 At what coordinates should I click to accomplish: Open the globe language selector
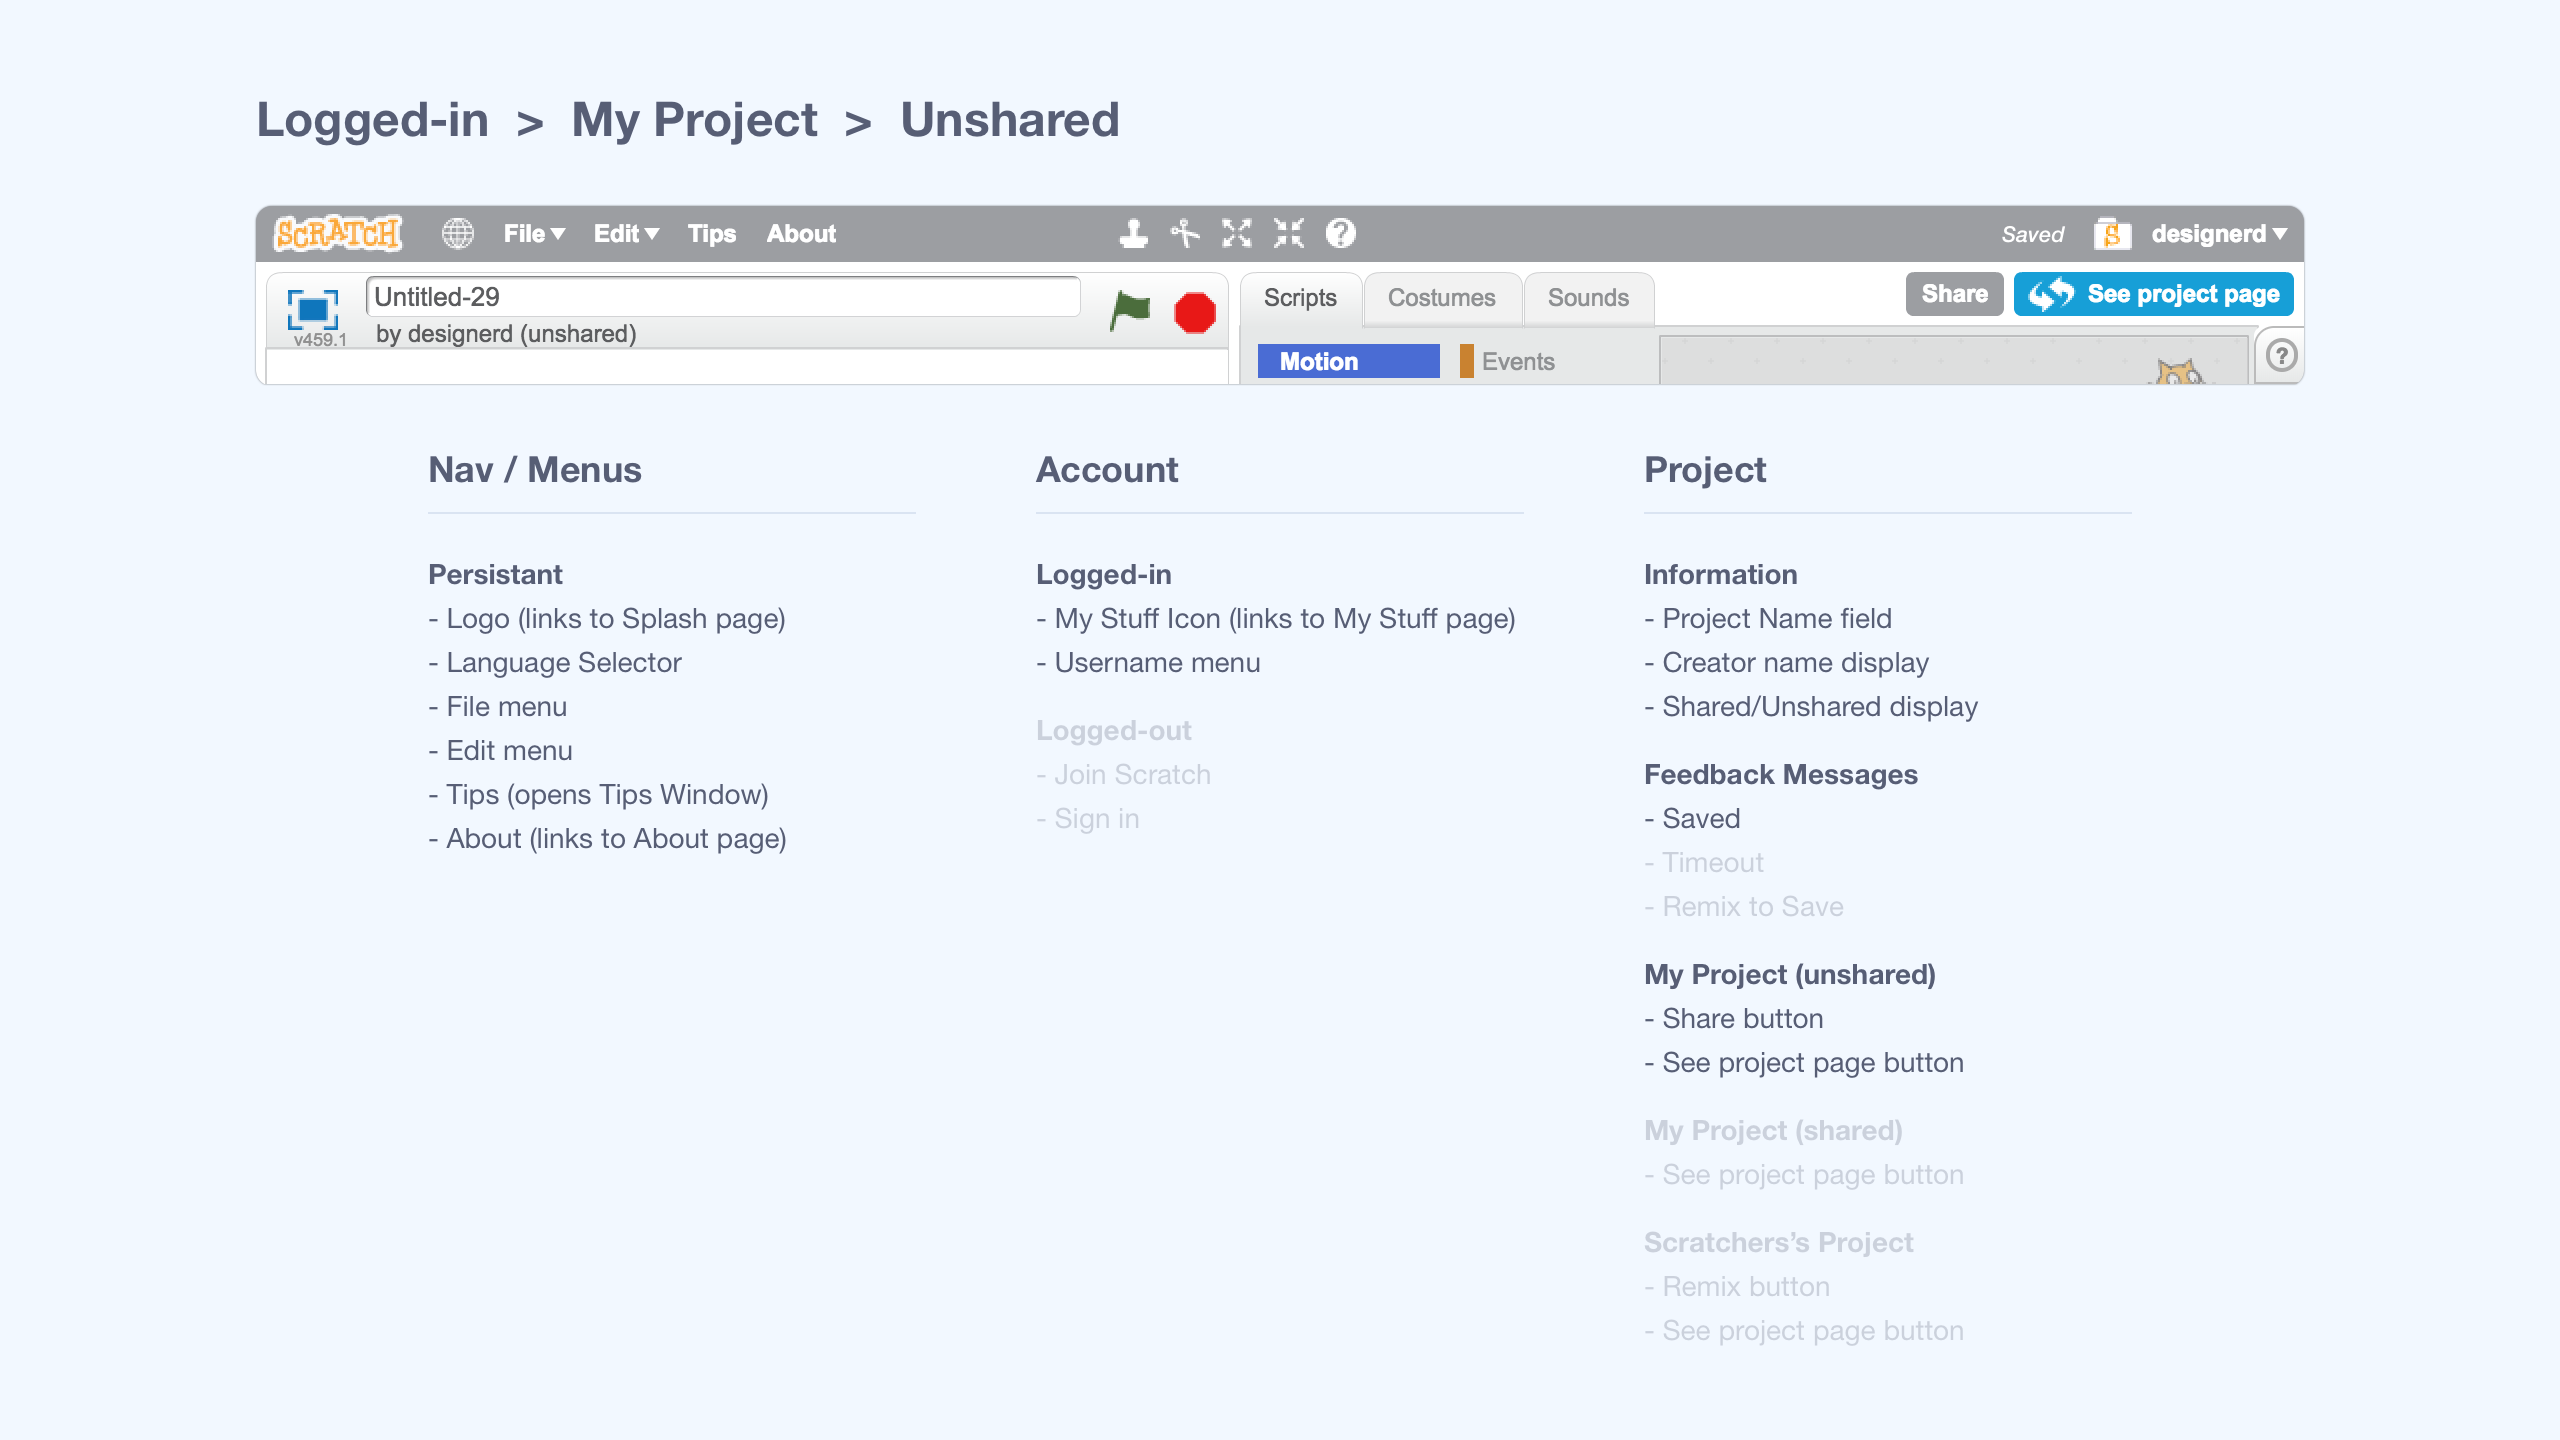pos(458,234)
